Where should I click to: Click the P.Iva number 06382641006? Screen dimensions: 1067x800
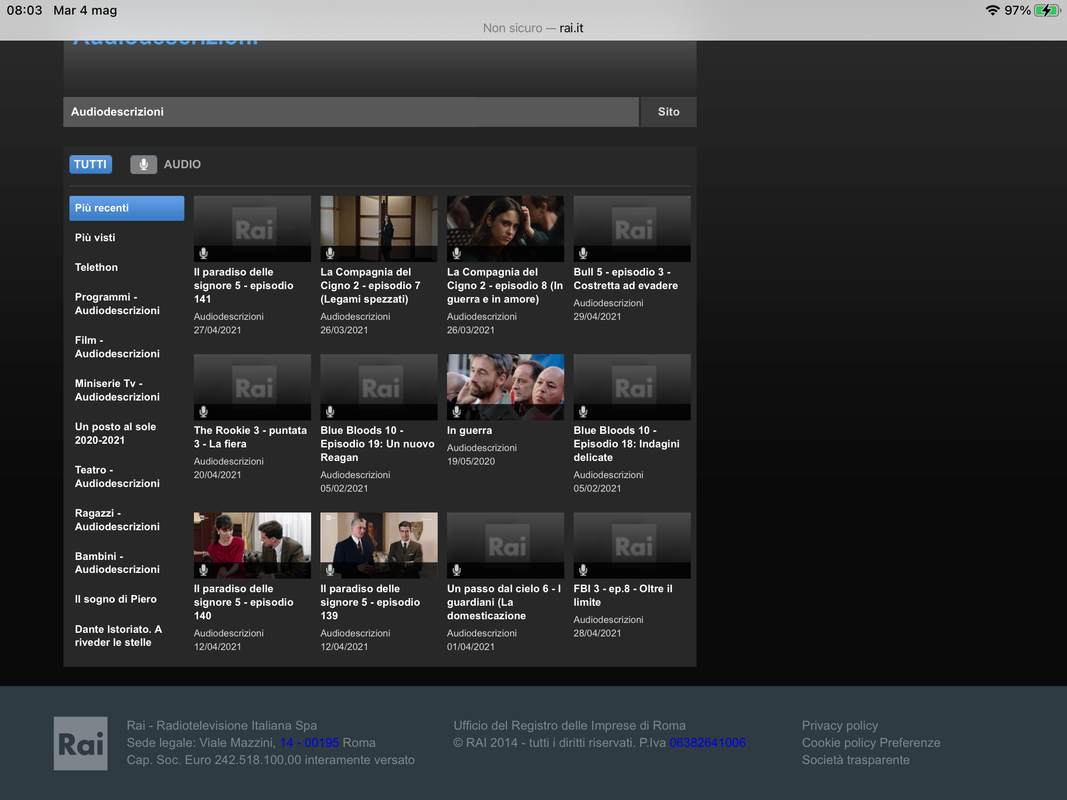tap(708, 743)
